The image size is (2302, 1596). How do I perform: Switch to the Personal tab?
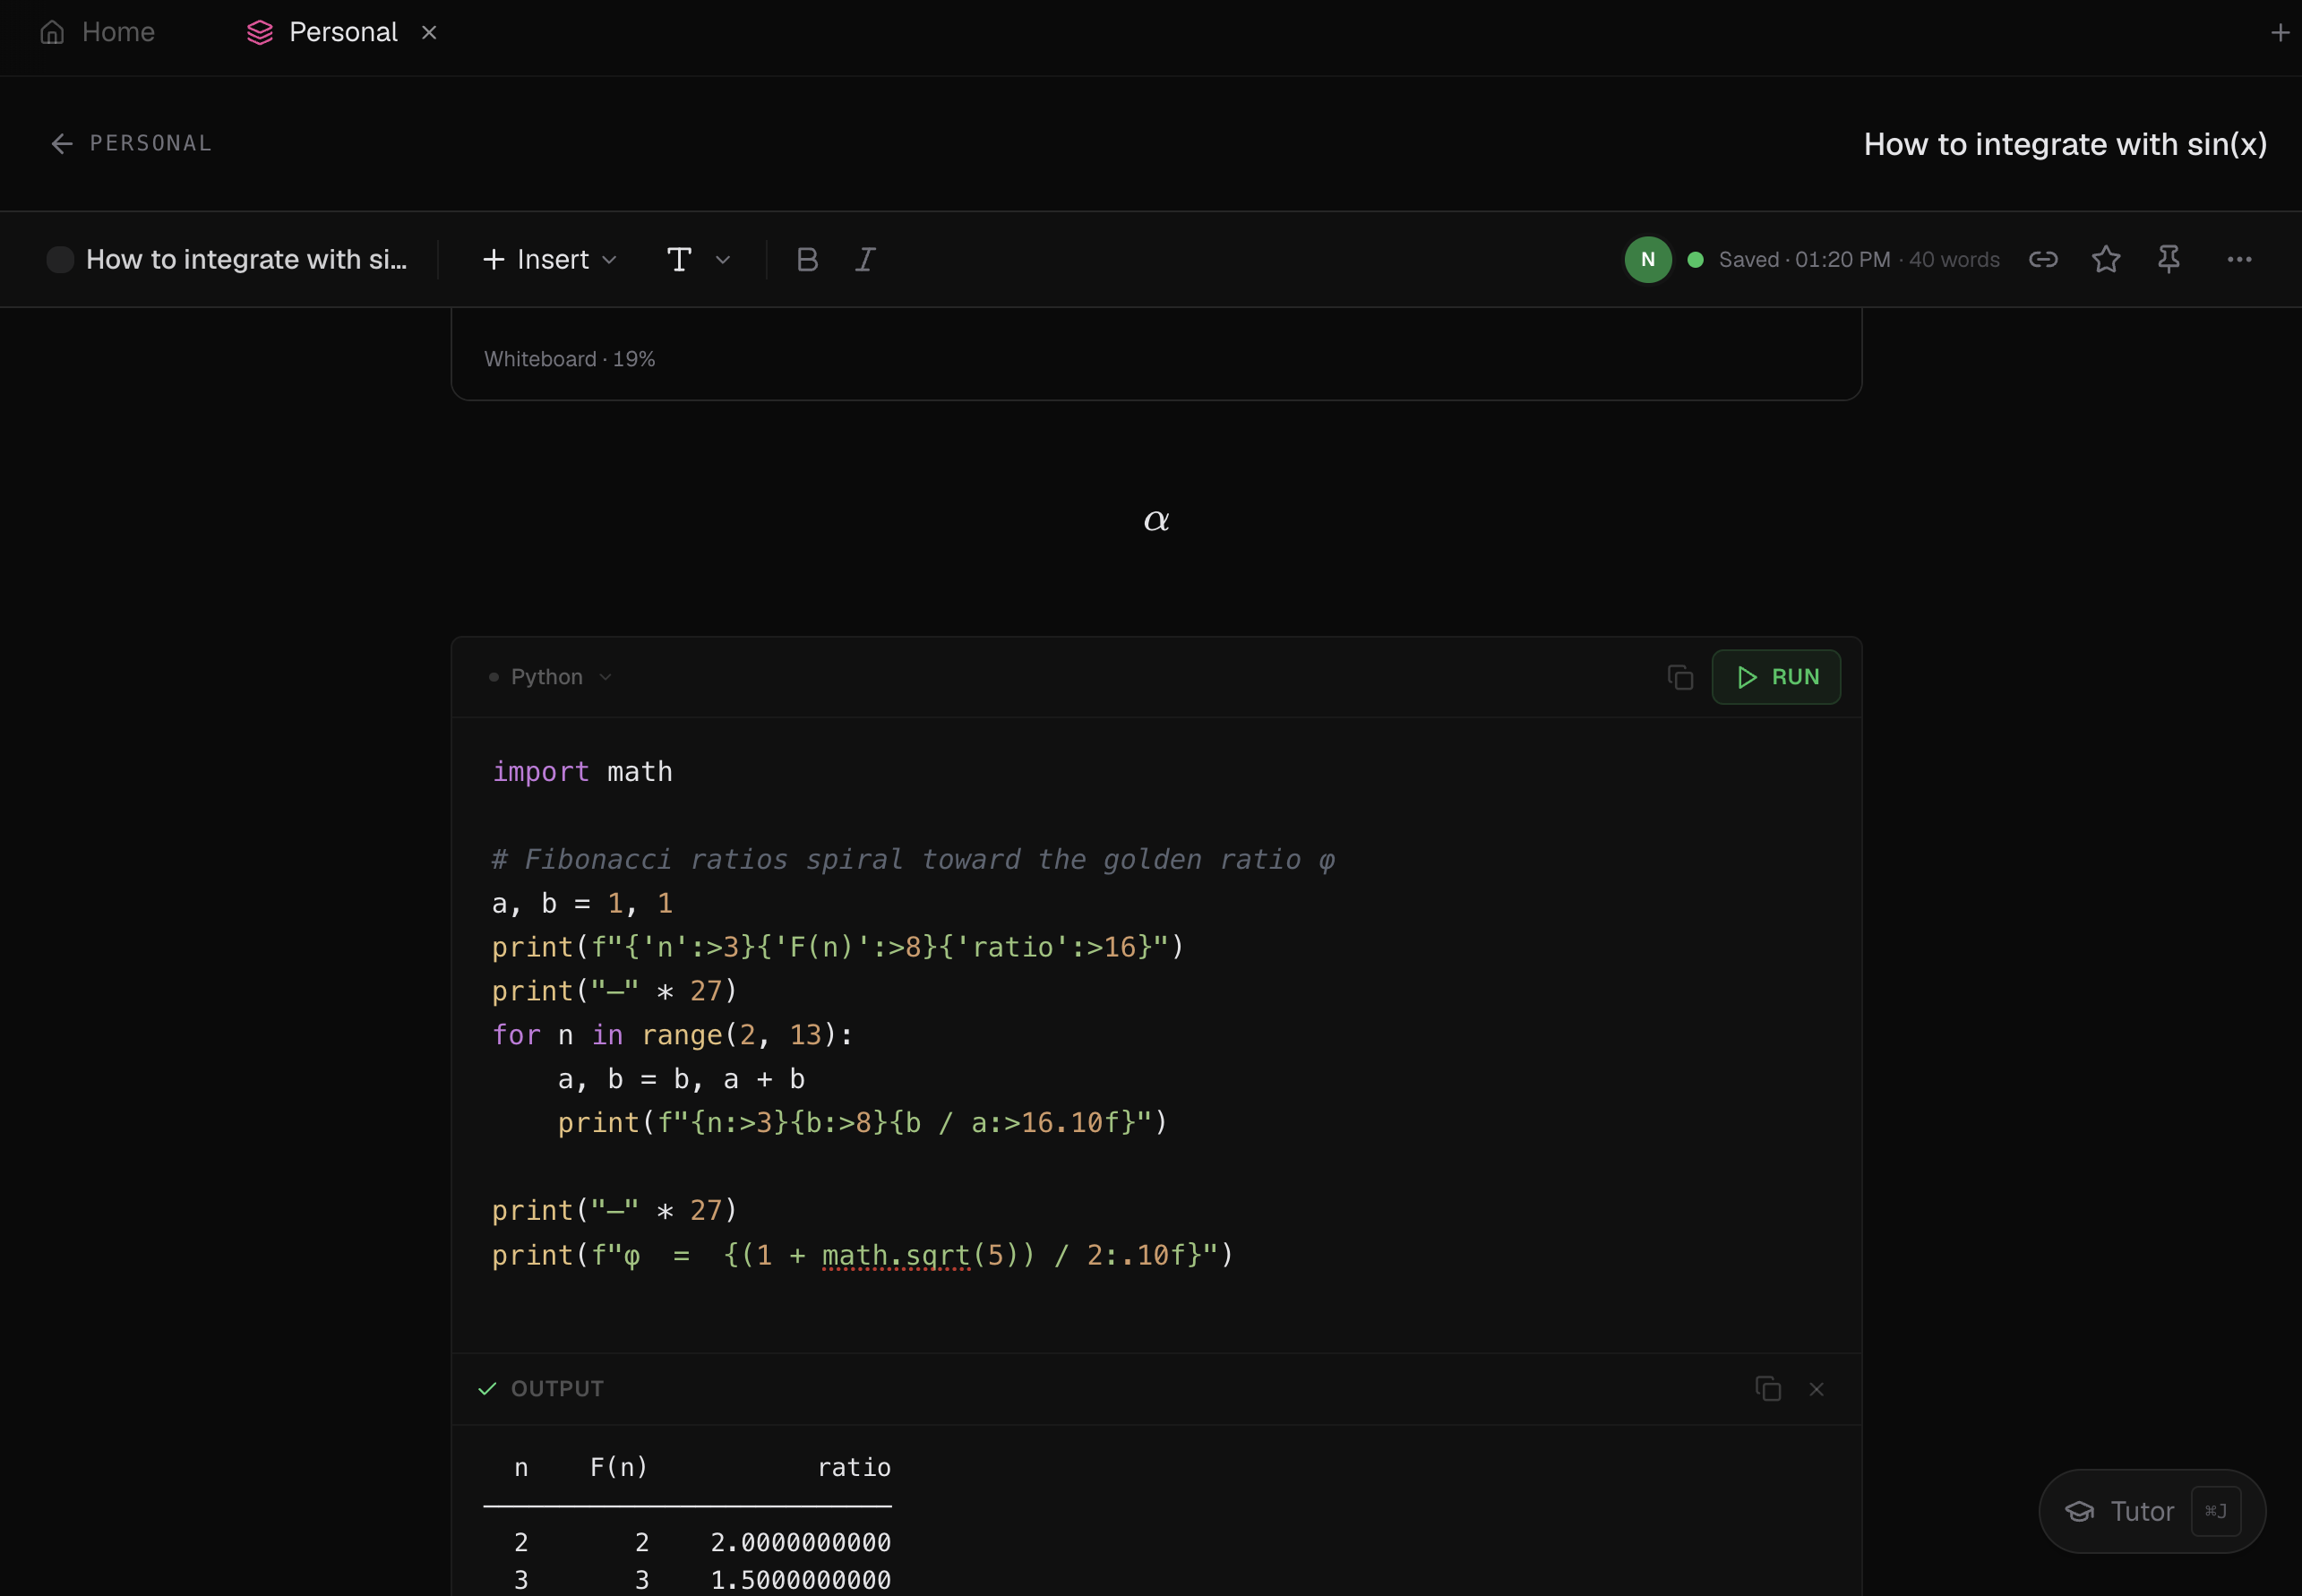pyautogui.click(x=322, y=32)
